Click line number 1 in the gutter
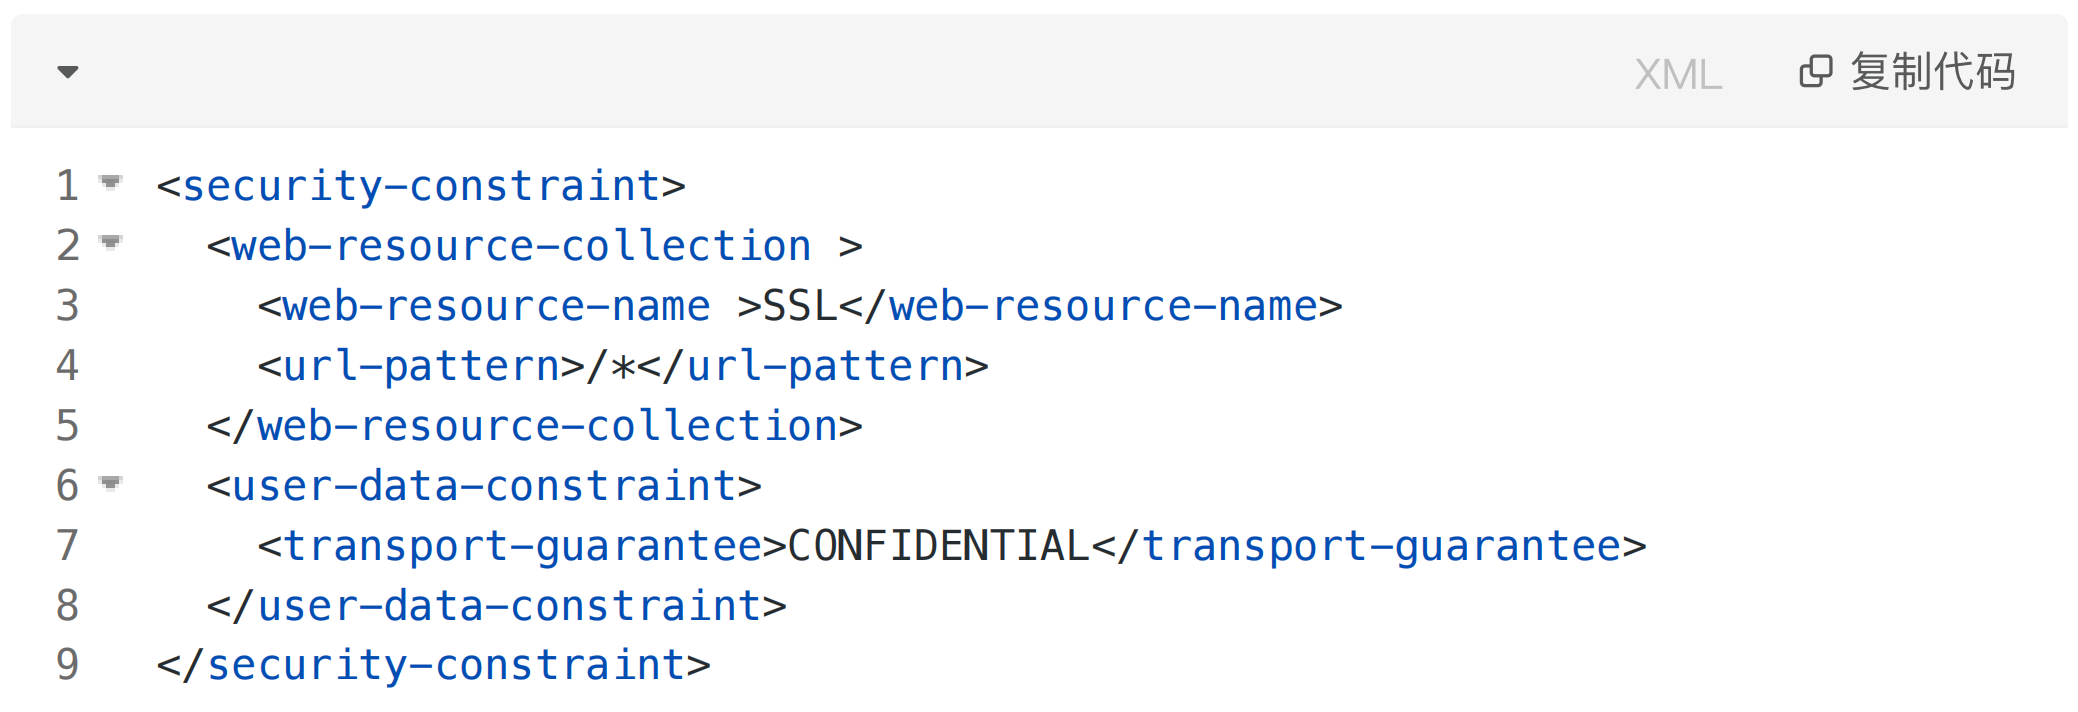The width and height of the screenshot is (2078, 712). tap(67, 186)
